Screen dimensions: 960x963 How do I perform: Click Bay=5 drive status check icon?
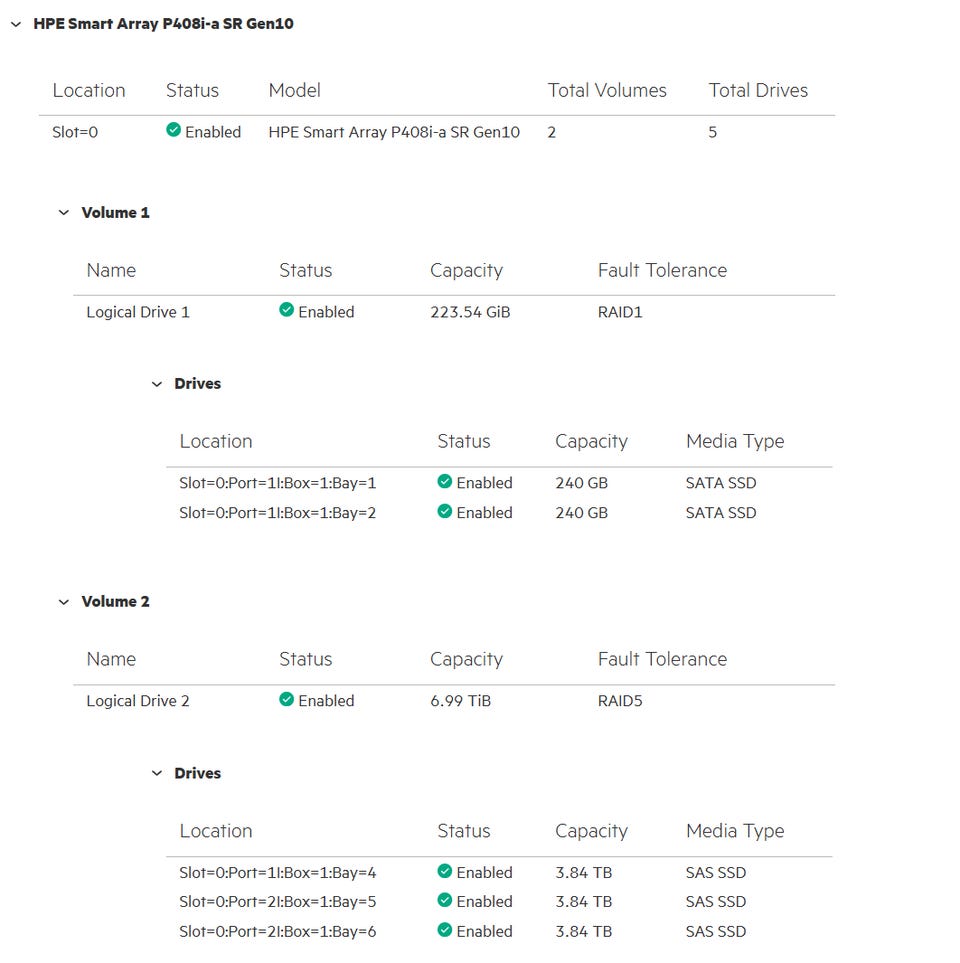tap(445, 900)
